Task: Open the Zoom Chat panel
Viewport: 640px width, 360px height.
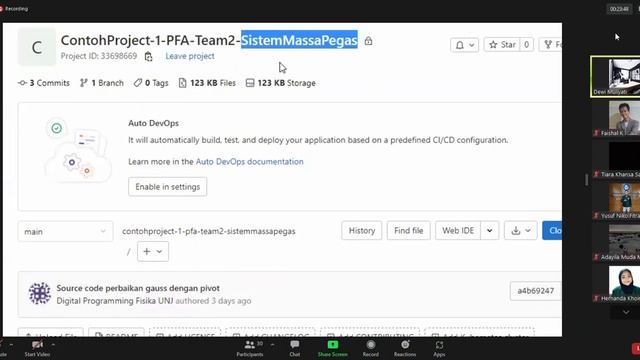Action: pyautogui.click(x=295, y=349)
